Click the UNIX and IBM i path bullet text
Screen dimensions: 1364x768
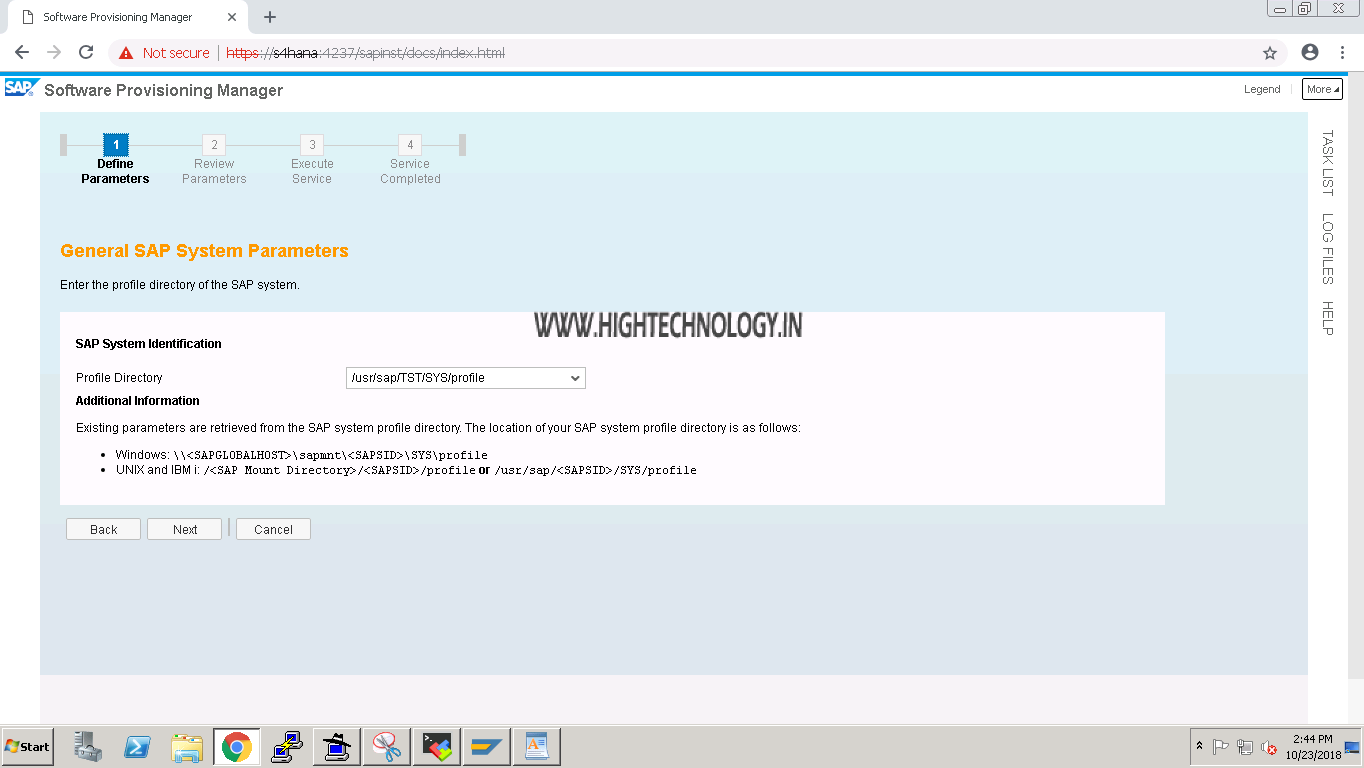pyautogui.click(x=406, y=470)
